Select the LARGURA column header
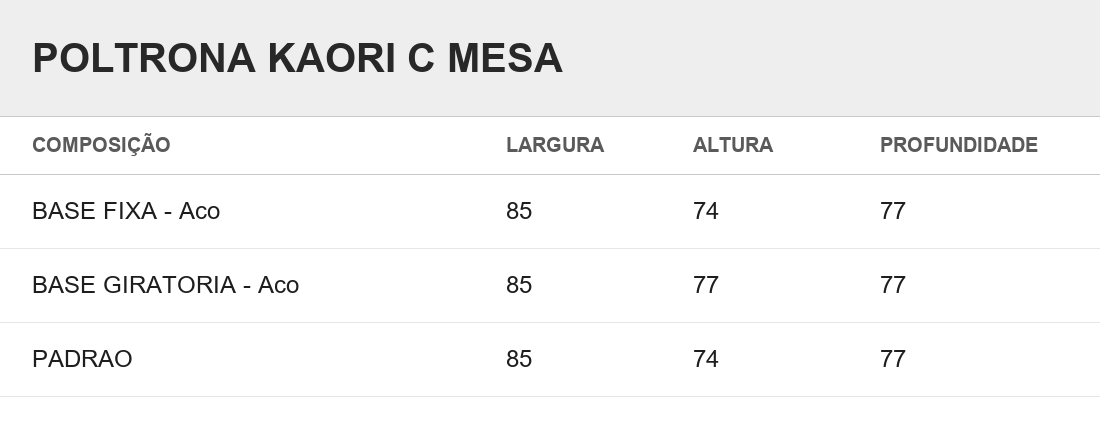 point(555,145)
